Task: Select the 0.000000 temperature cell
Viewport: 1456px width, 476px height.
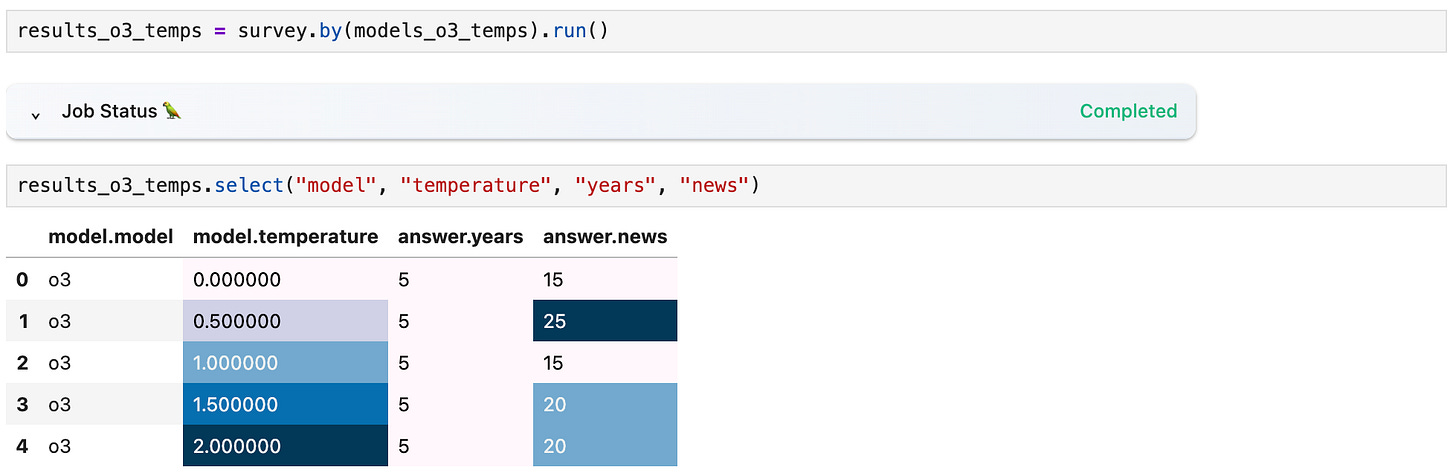Action: click(x=285, y=279)
